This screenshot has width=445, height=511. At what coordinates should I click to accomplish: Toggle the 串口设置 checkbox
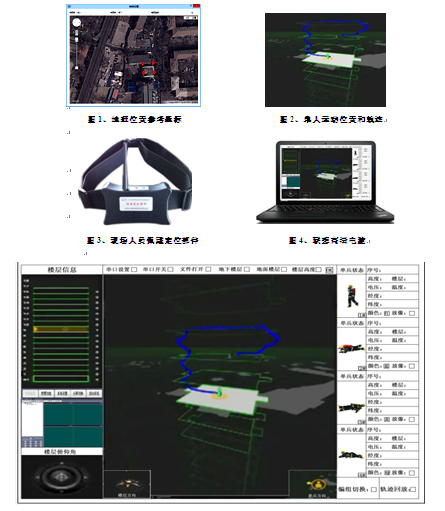[x=134, y=269]
